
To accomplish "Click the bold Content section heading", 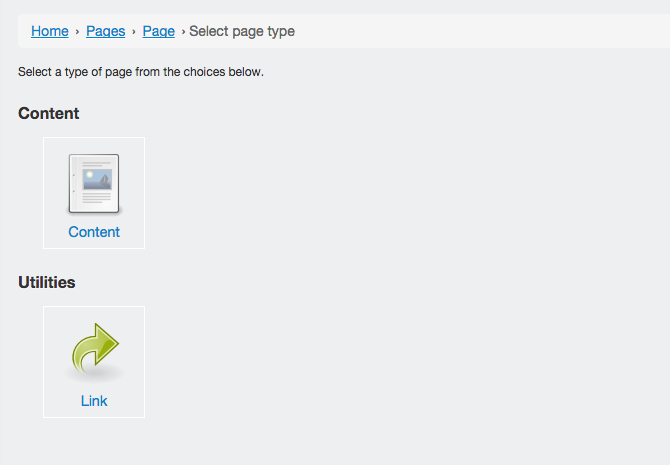I will pyautogui.click(x=49, y=113).
